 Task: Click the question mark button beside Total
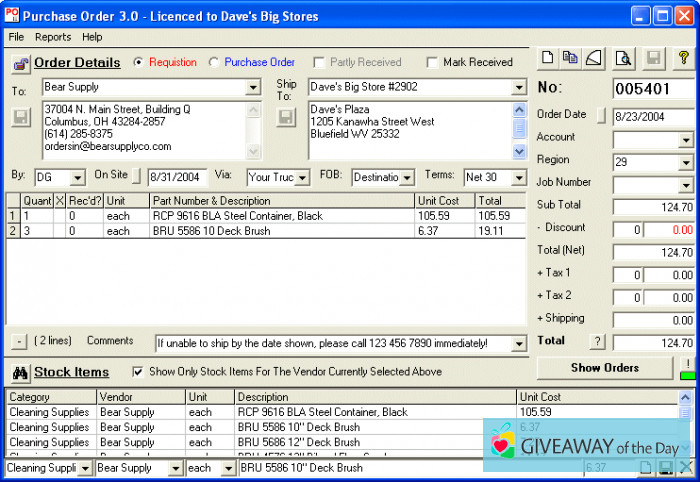click(598, 342)
